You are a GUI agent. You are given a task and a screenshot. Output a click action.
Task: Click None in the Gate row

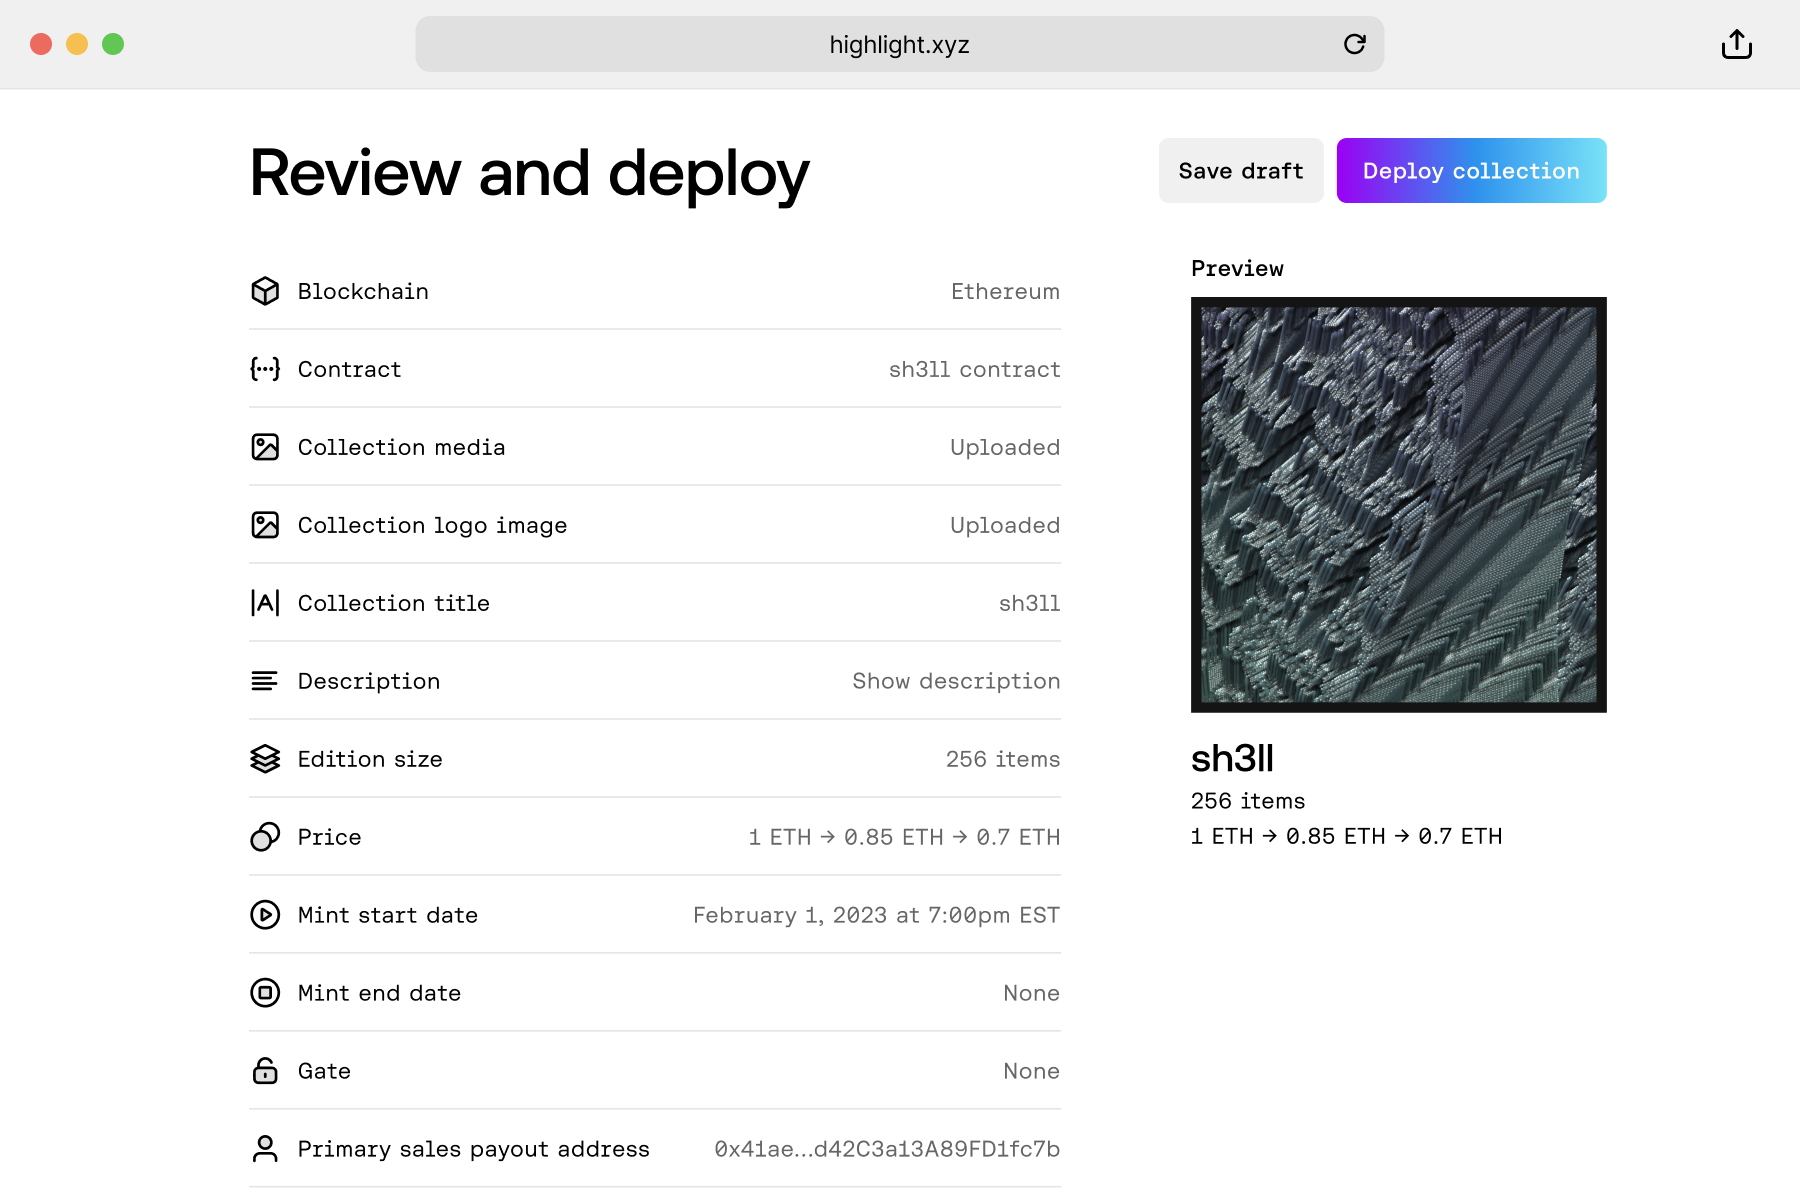coord(1032,1071)
